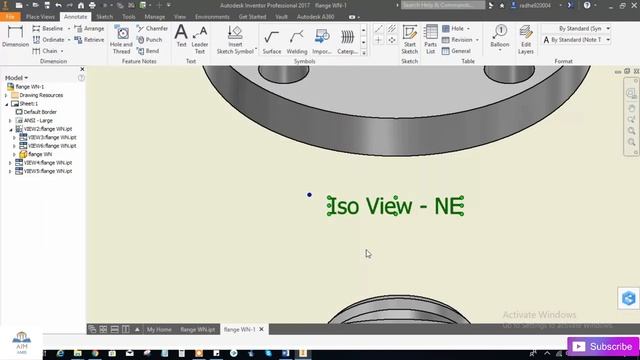The image size is (640, 360).
Task: Click Start Sketch
Action: tap(410, 40)
